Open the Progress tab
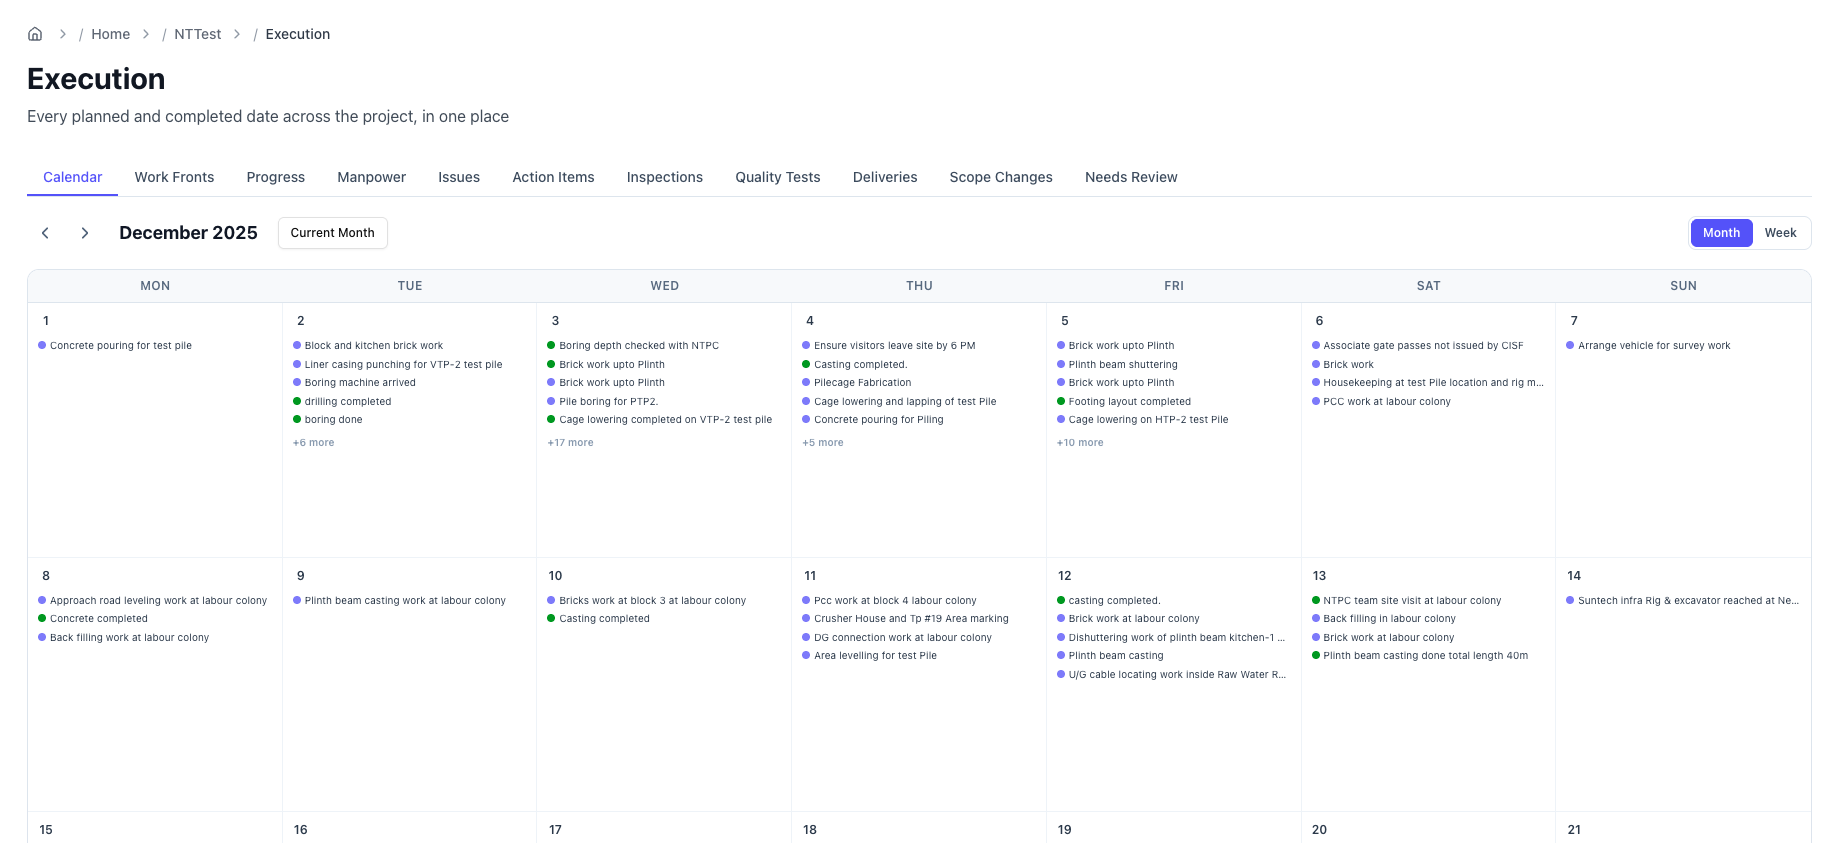Screen dimensions: 1837x843 coord(276,177)
